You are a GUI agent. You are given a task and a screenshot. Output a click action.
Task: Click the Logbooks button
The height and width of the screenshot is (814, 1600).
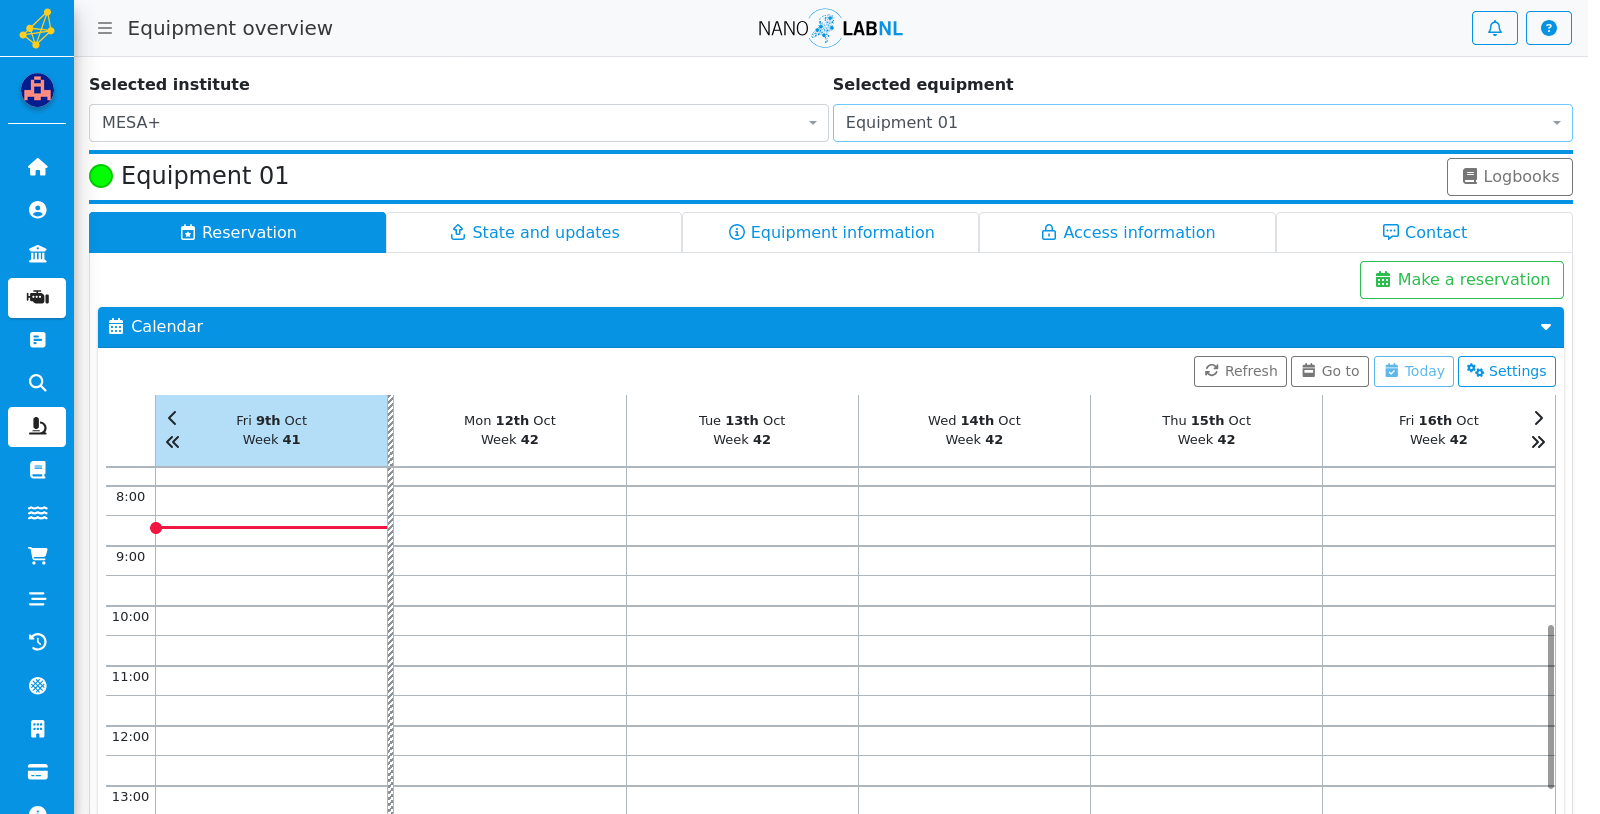coord(1509,177)
